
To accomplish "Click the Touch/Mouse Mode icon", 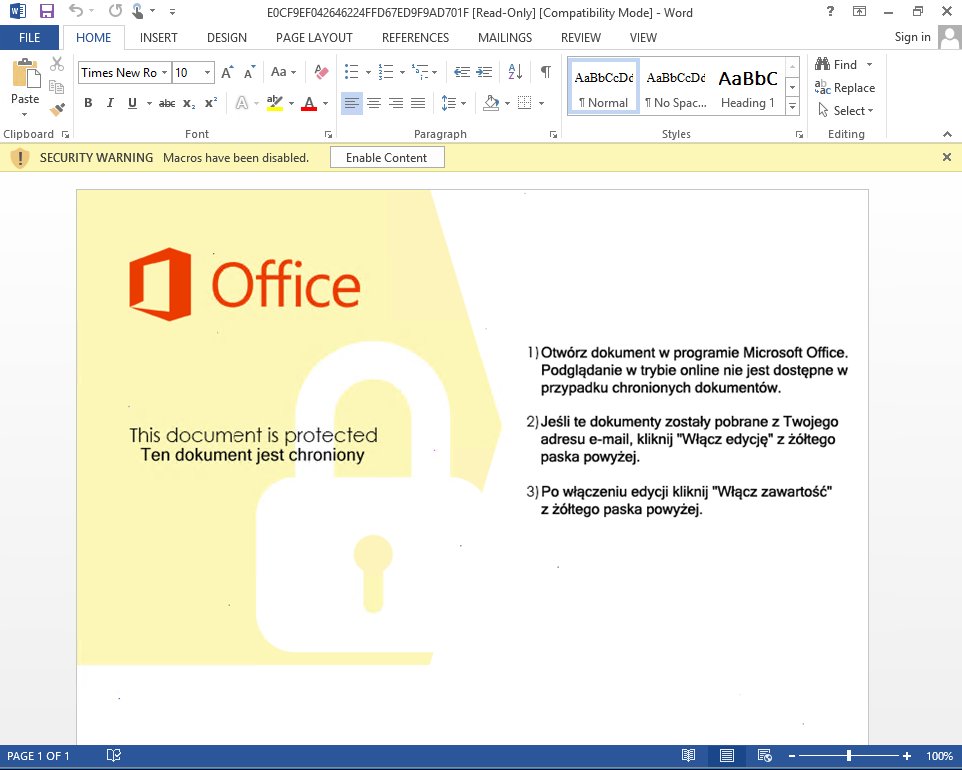I will click(x=138, y=11).
